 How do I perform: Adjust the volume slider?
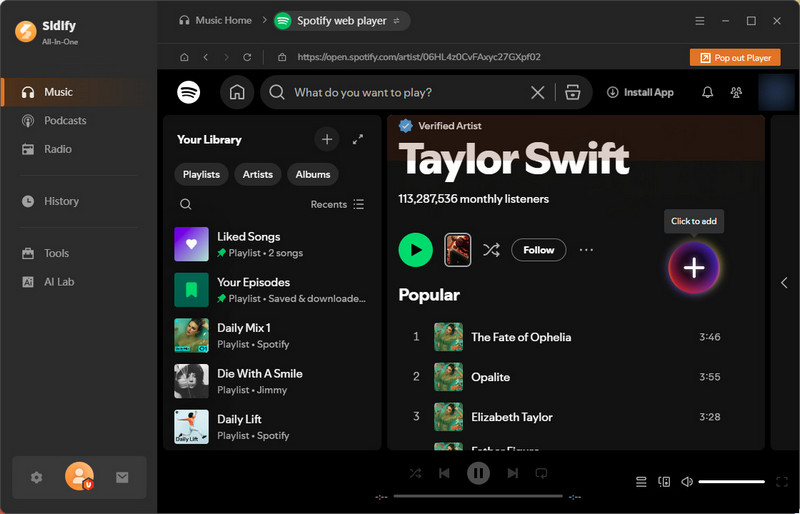[732, 482]
